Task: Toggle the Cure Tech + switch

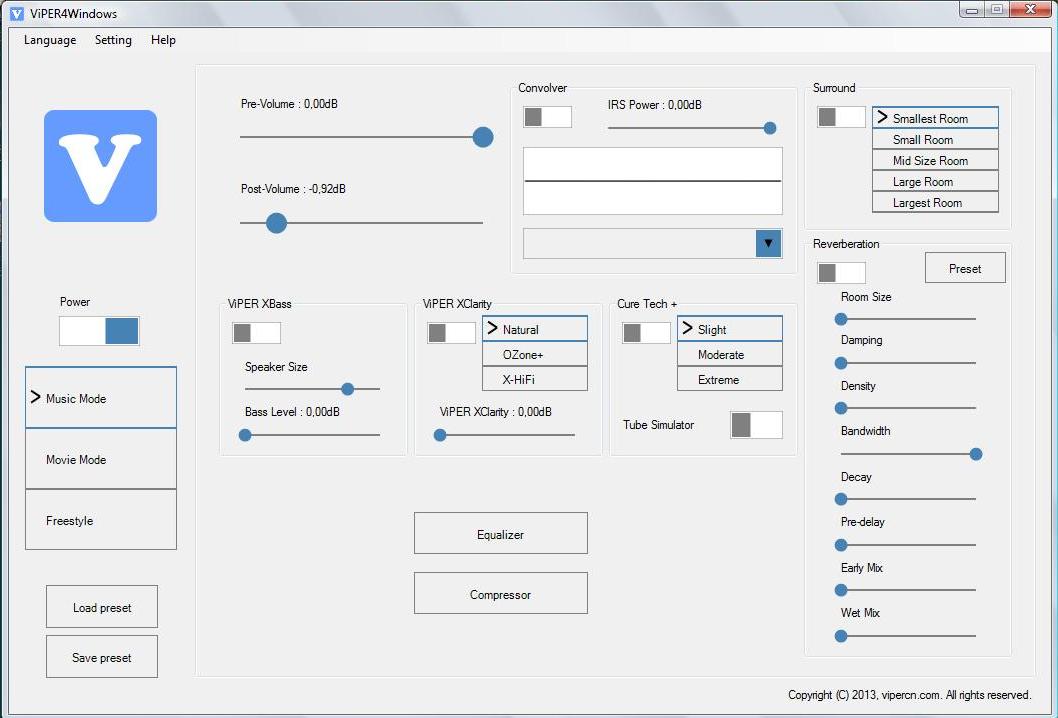Action: coord(646,333)
